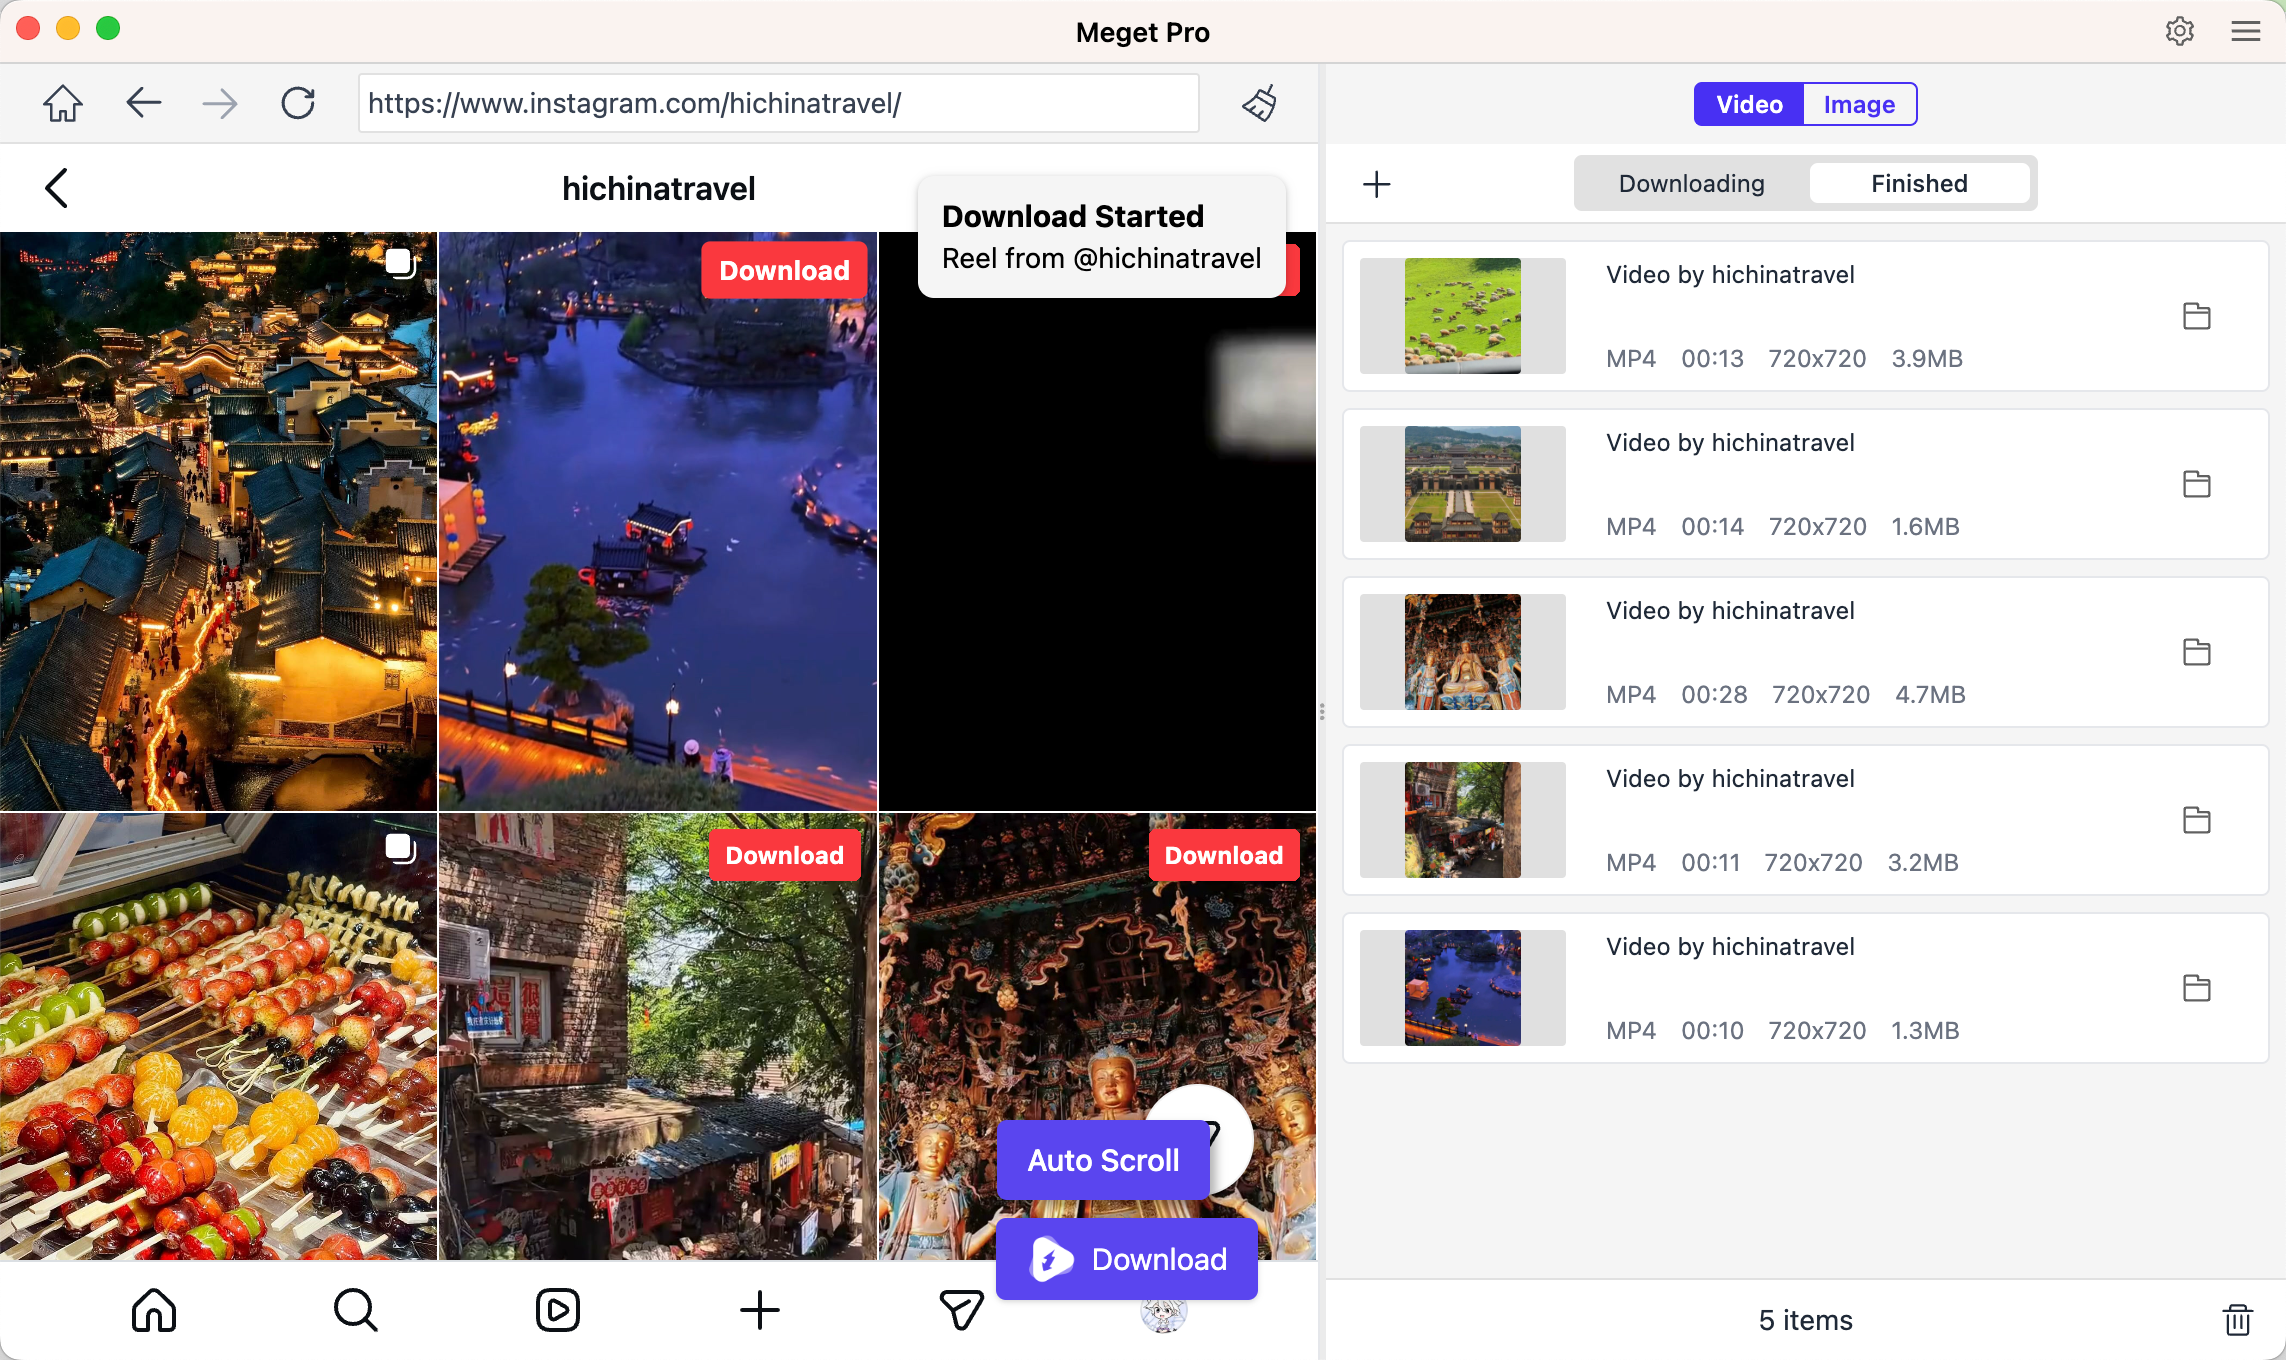Click the hichinatravel profile title

pyautogui.click(x=659, y=188)
